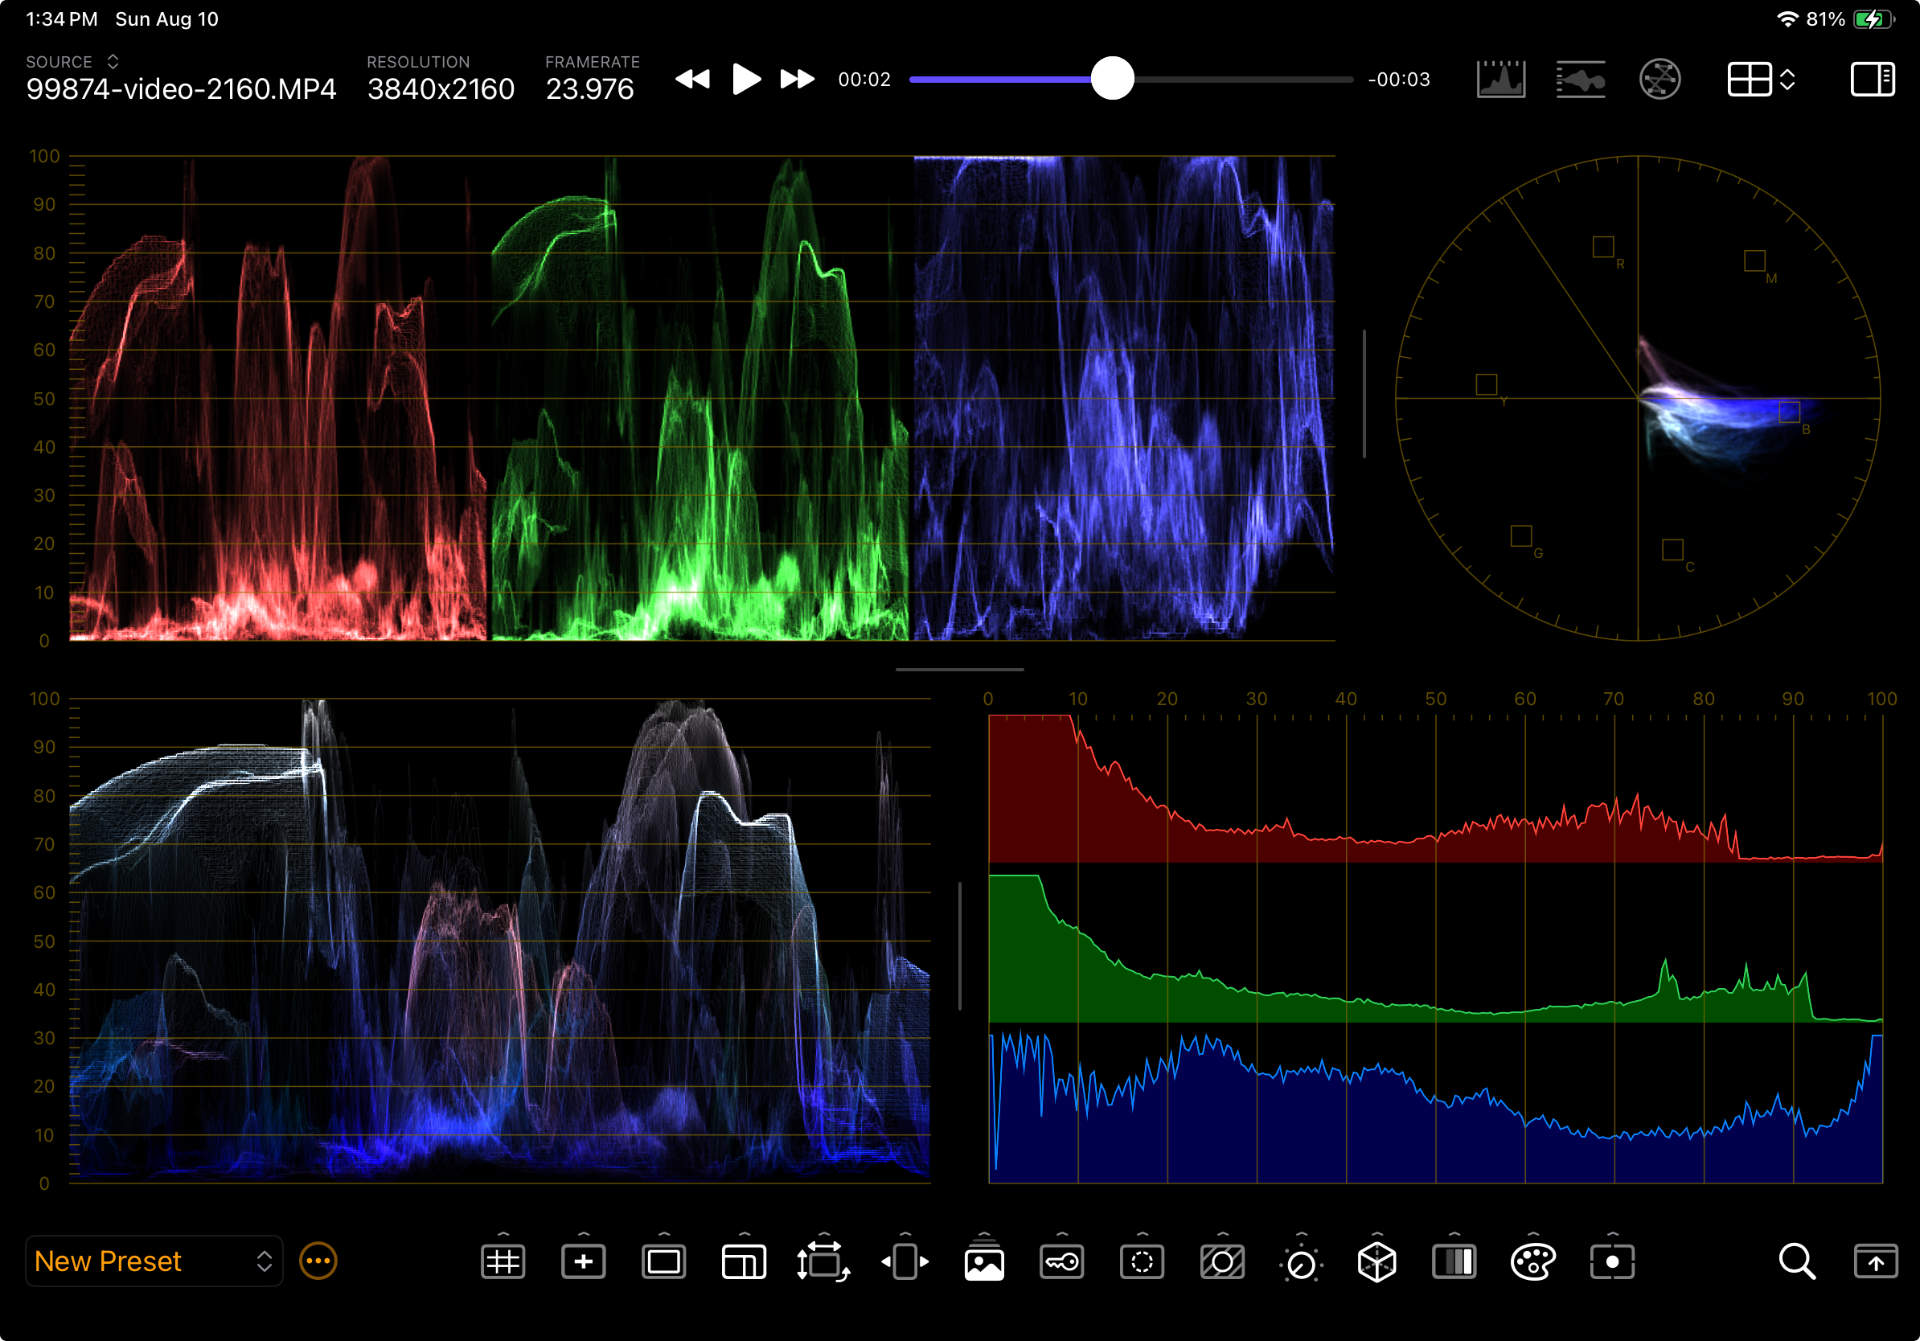1920x1341 pixels.
Task: Open the histogram scope icon in top bar
Action: 1501,79
